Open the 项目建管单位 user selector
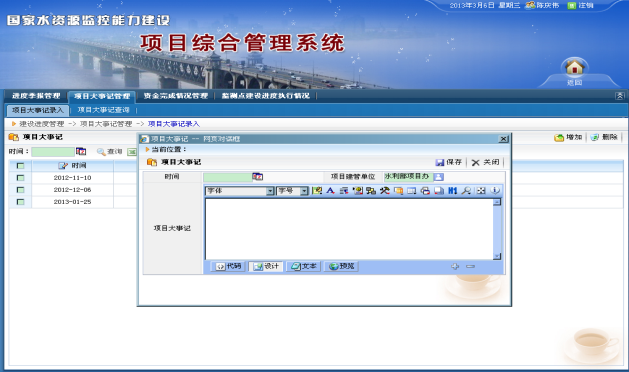The width and height of the screenshot is (629, 372). 438,177
